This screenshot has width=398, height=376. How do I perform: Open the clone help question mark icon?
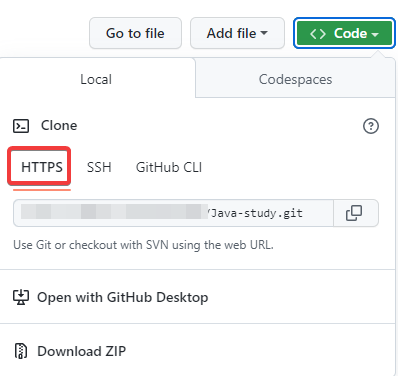tap(371, 126)
